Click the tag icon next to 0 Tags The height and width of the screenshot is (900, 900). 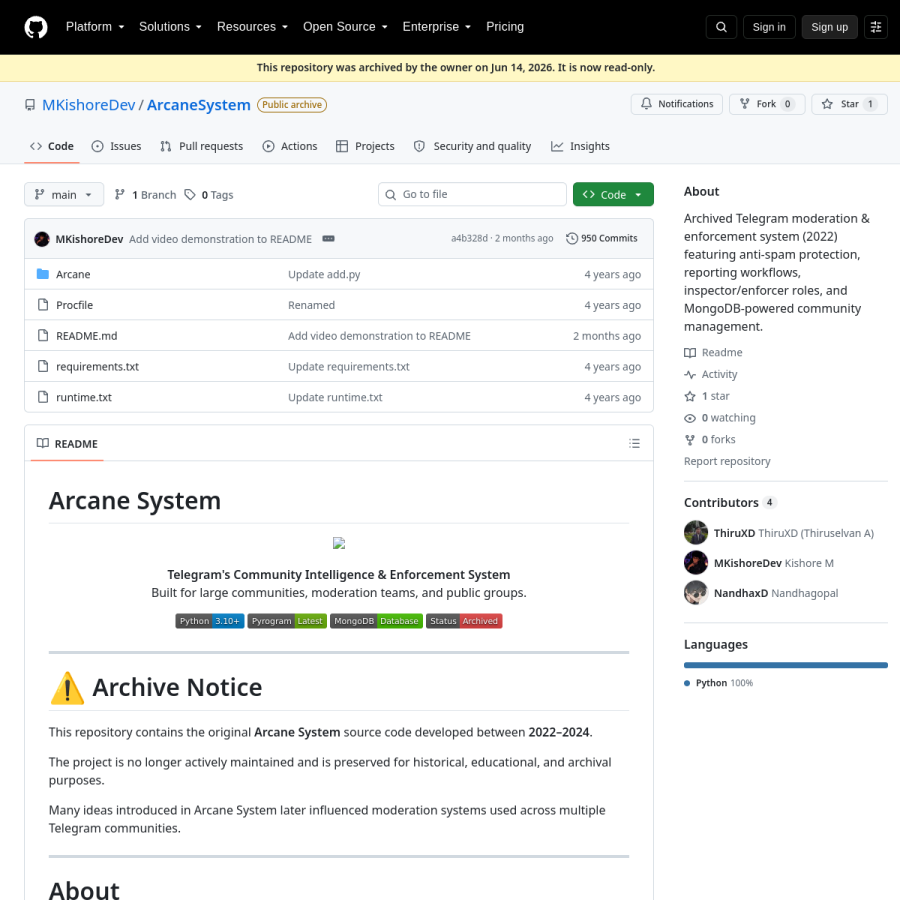(189, 195)
